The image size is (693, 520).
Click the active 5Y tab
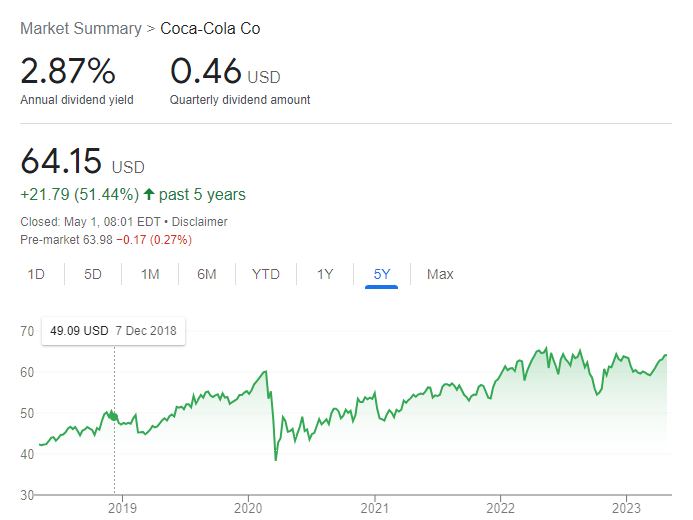click(382, 274)
